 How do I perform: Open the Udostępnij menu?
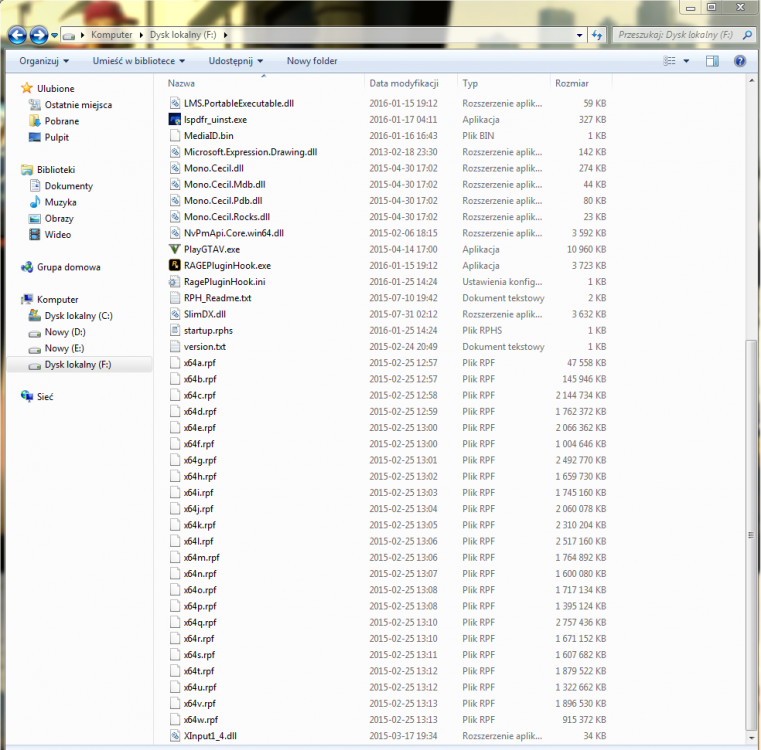click(236, 61)
